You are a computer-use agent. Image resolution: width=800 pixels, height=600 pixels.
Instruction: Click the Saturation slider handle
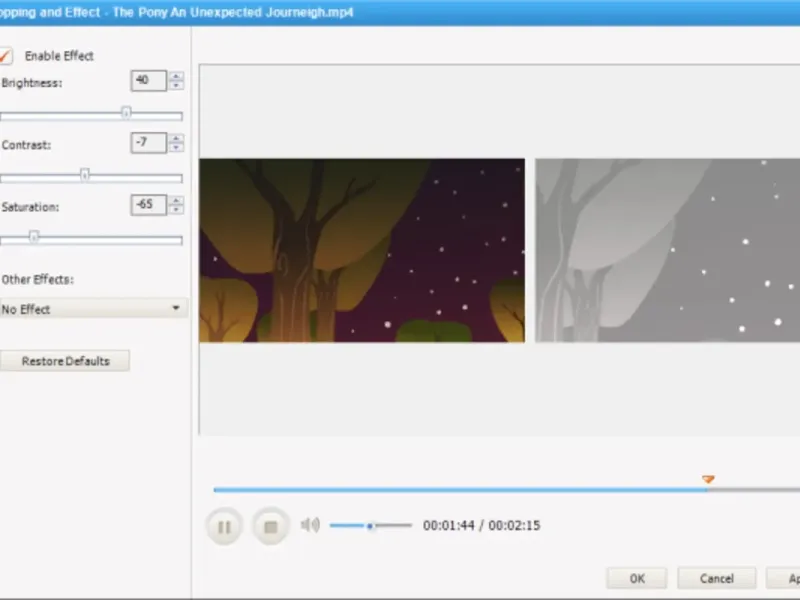(34, 237)
